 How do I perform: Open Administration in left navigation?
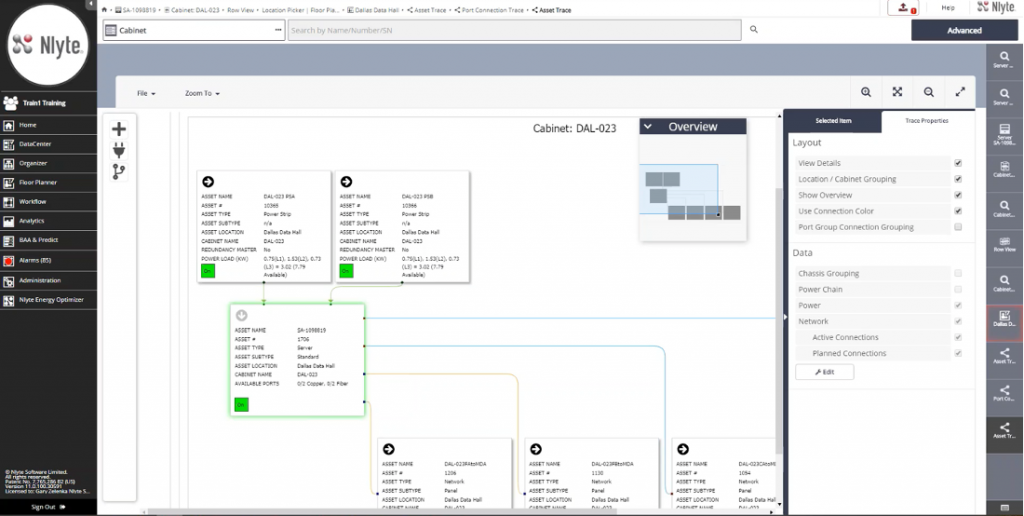(48, 280)
